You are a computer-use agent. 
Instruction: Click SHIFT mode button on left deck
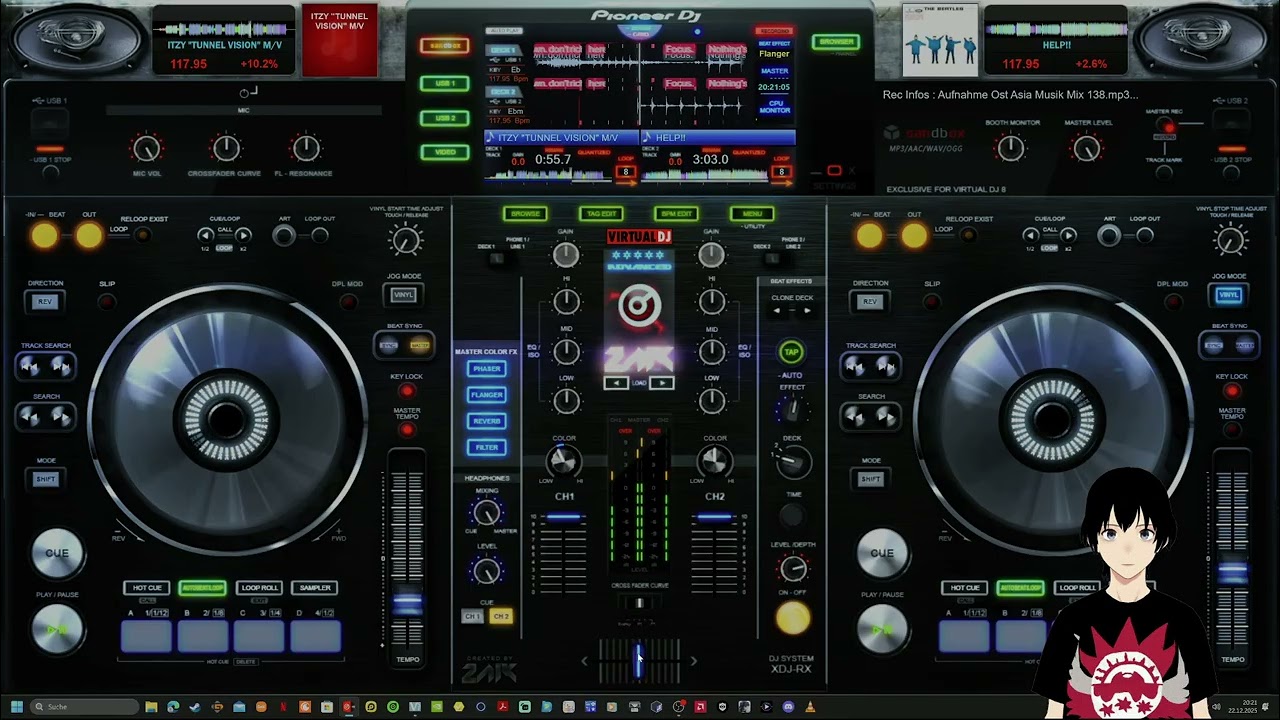pyautogui.click(x=46, y=479)
